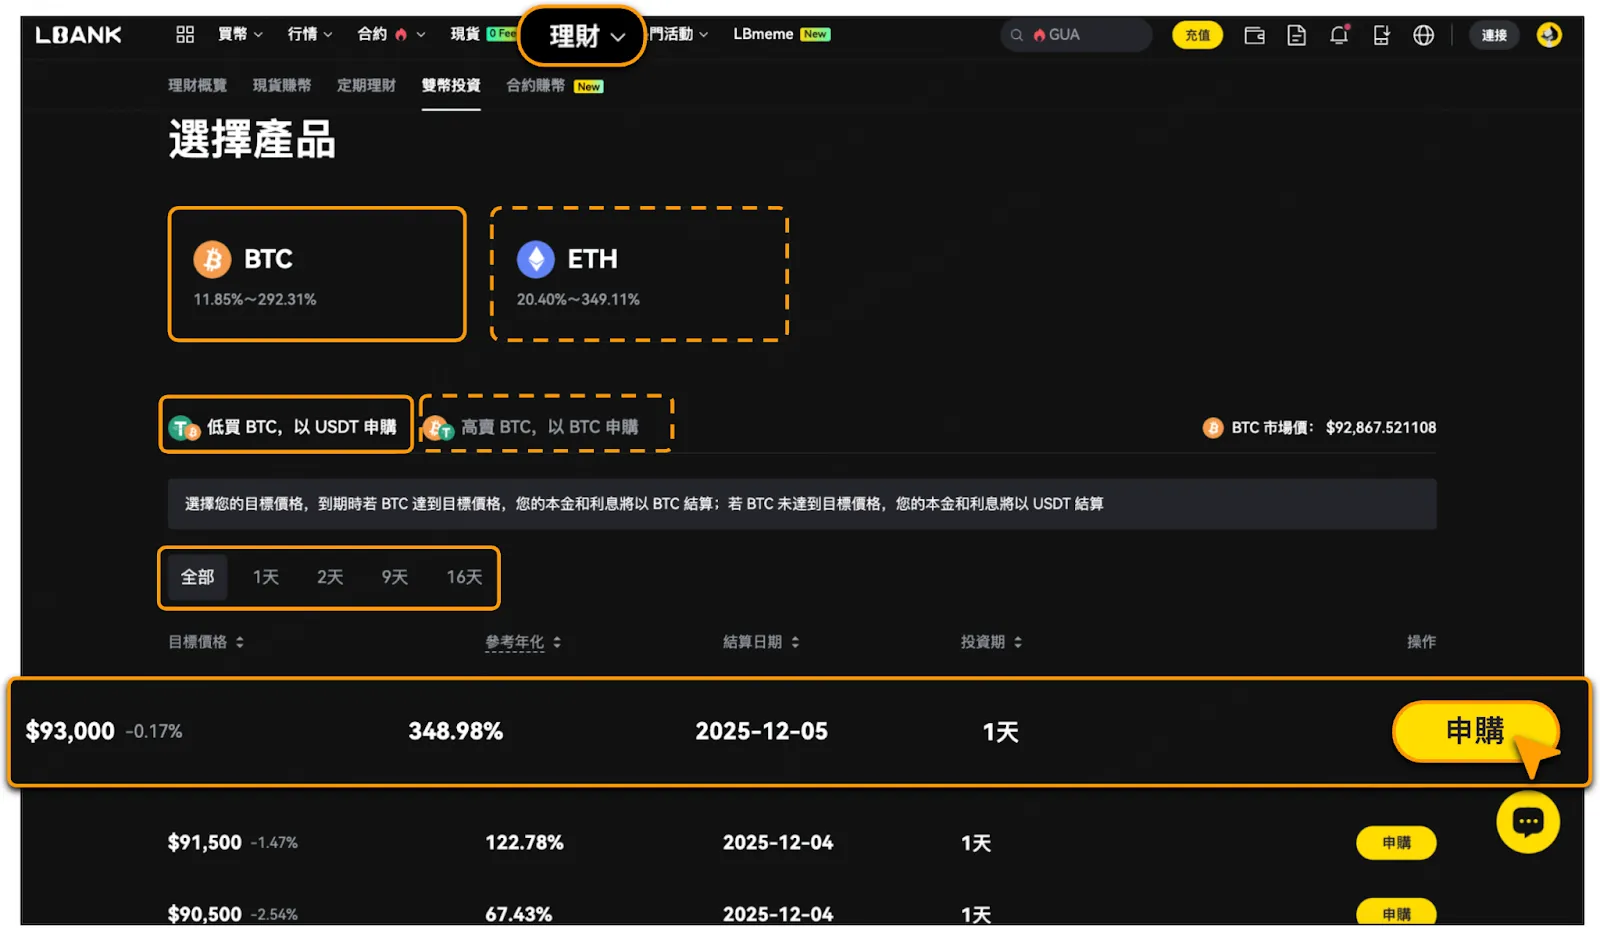
Task: Click the user profile avatar
Action: point(1548,35)
